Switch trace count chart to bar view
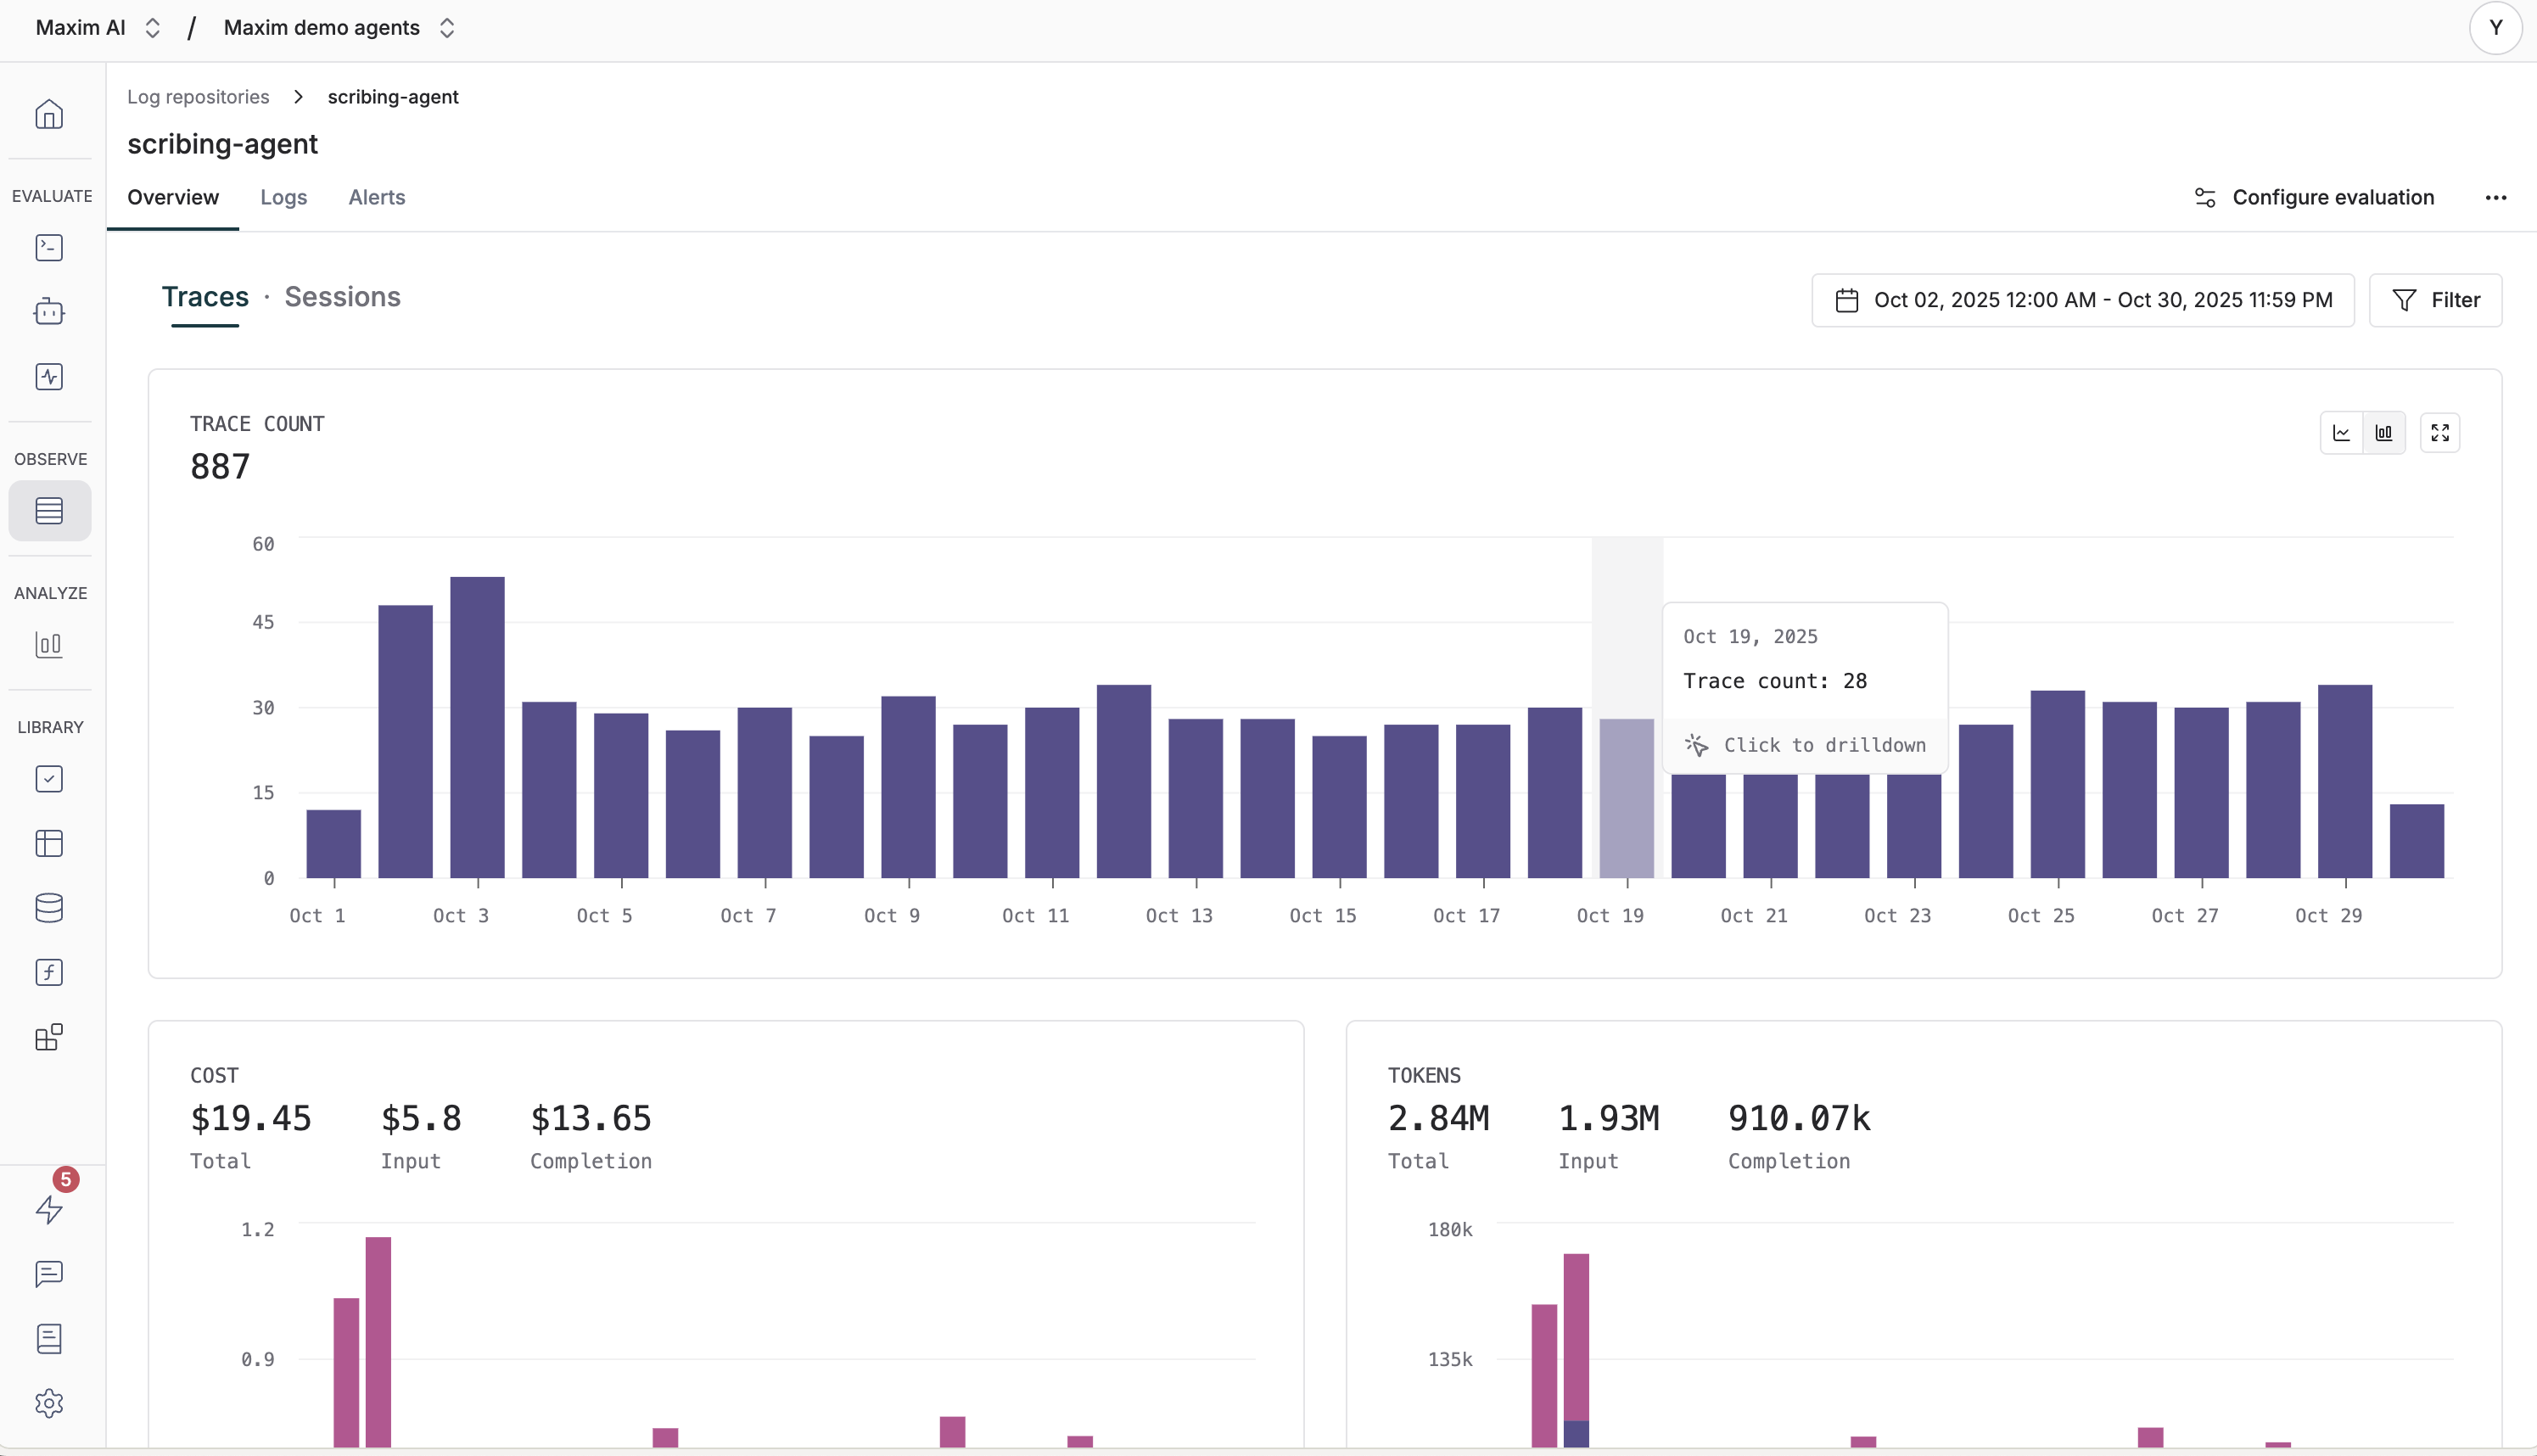The height and width of the screenshot is (1456, 2537). [2384, 433]
